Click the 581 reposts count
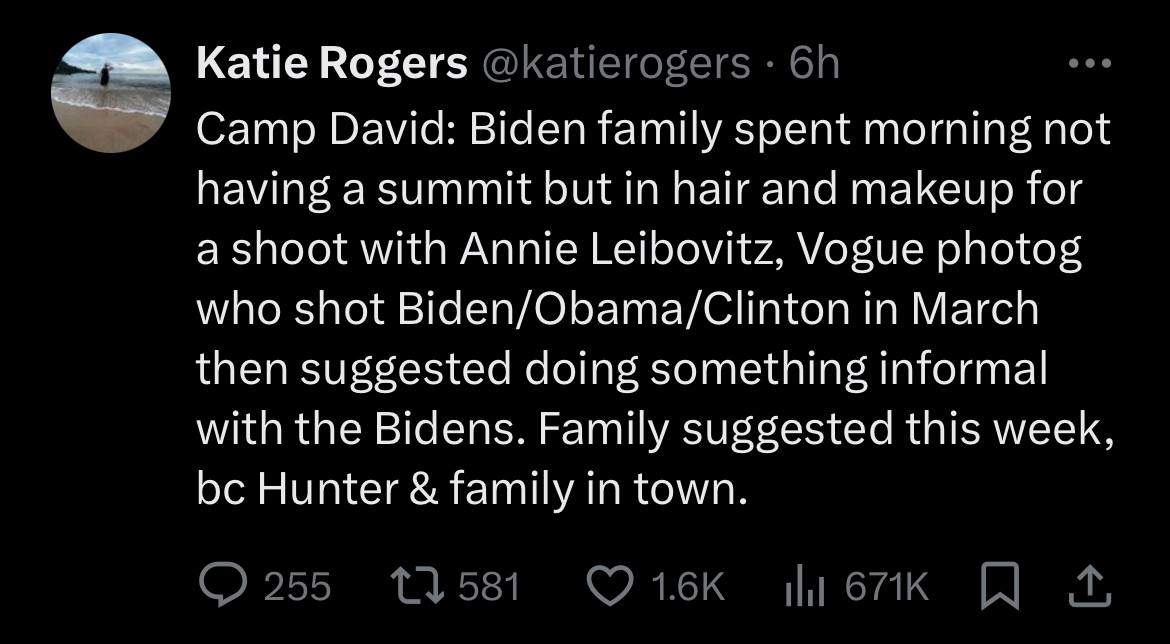The image size is (1170, 644). click(x=489, y=587)
